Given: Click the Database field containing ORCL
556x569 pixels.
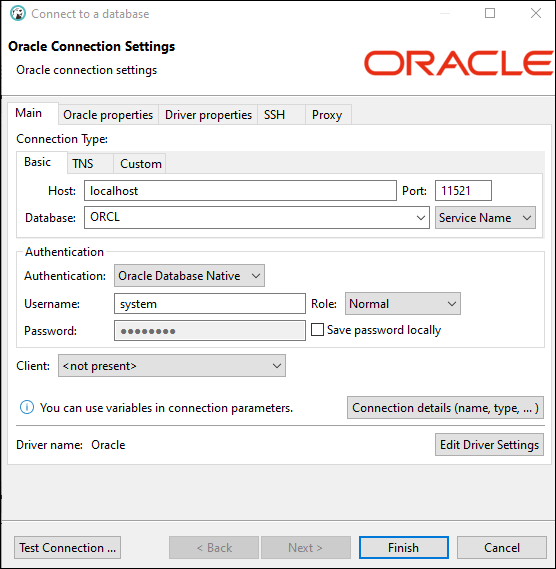Looking at the screenshot, I should coord(257,218).
